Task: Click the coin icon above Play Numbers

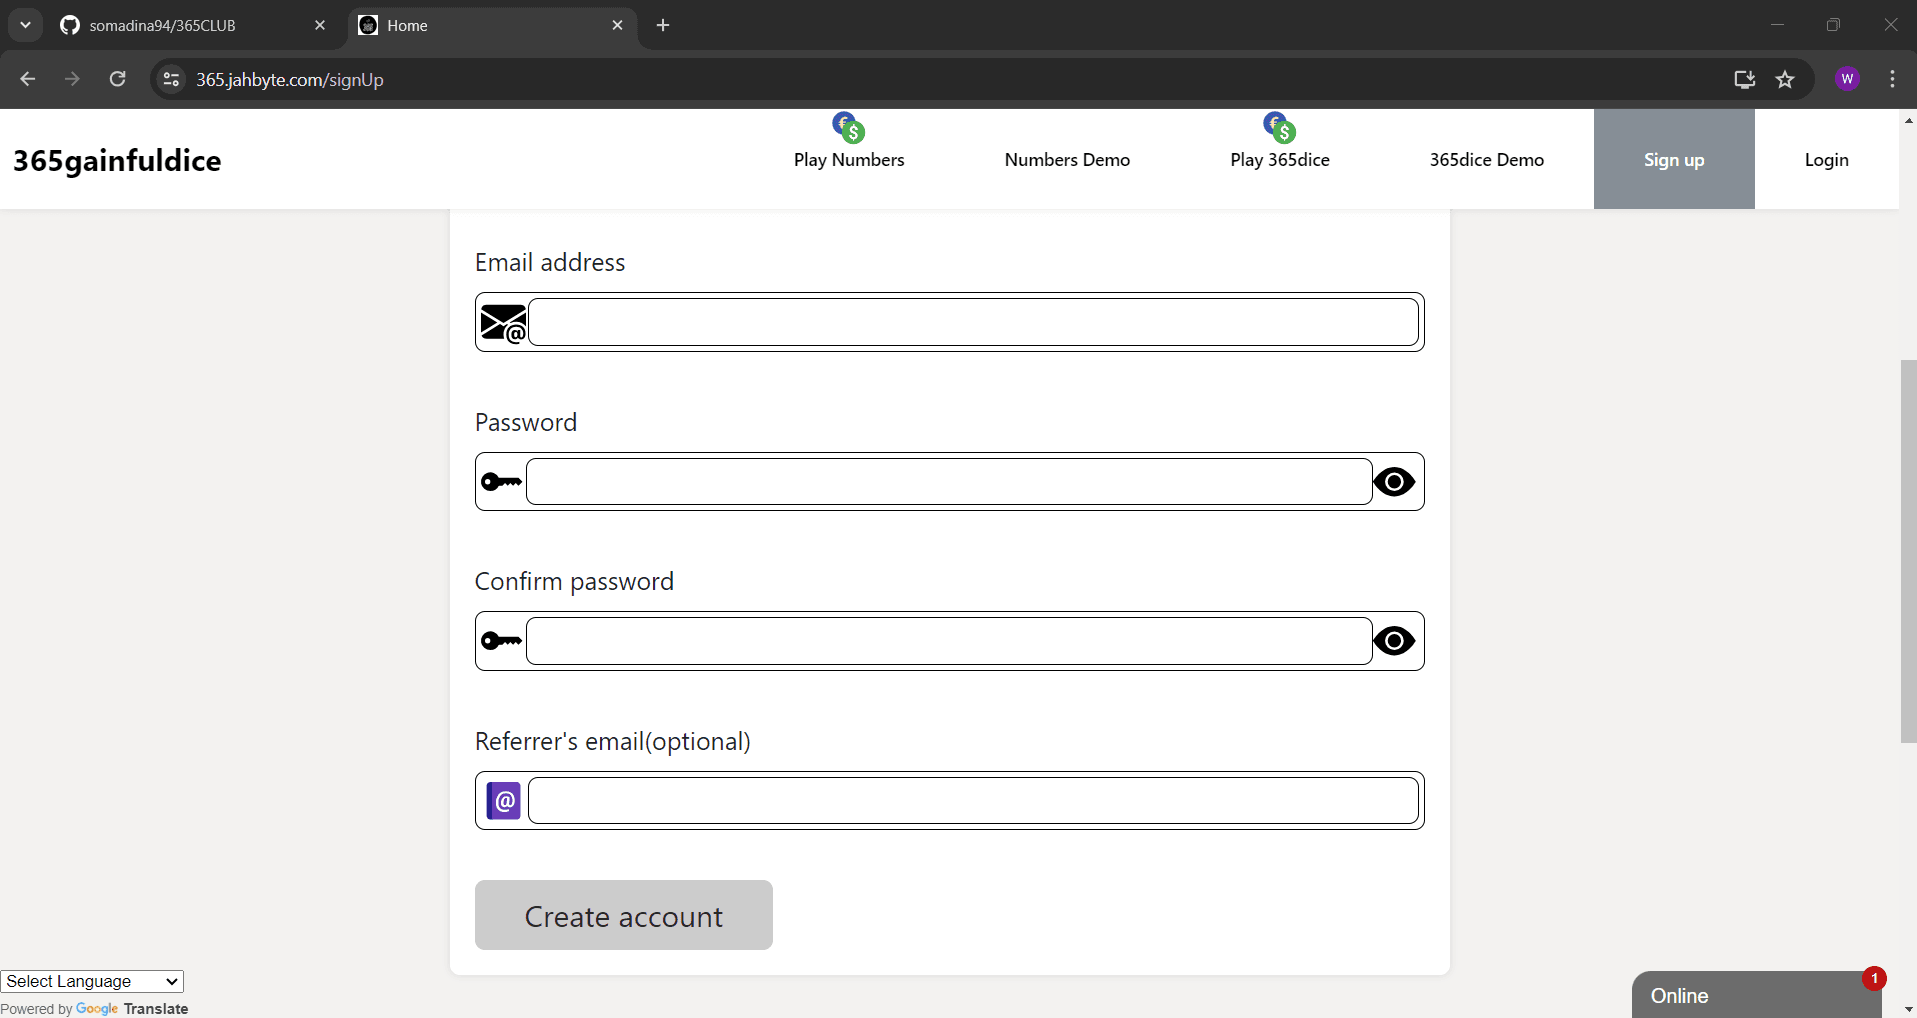Action: tap(849, 128)
